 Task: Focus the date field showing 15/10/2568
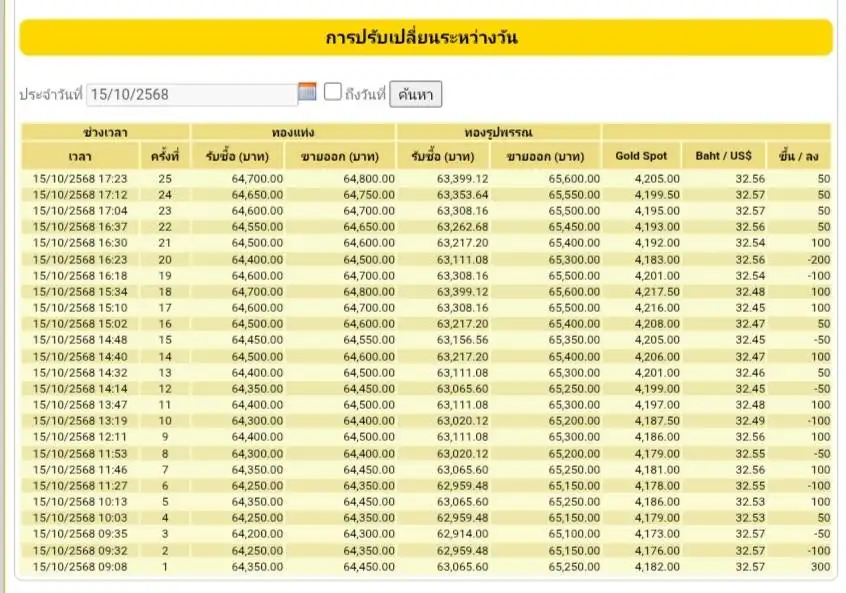pyautogui.click(x=192, y=94)
